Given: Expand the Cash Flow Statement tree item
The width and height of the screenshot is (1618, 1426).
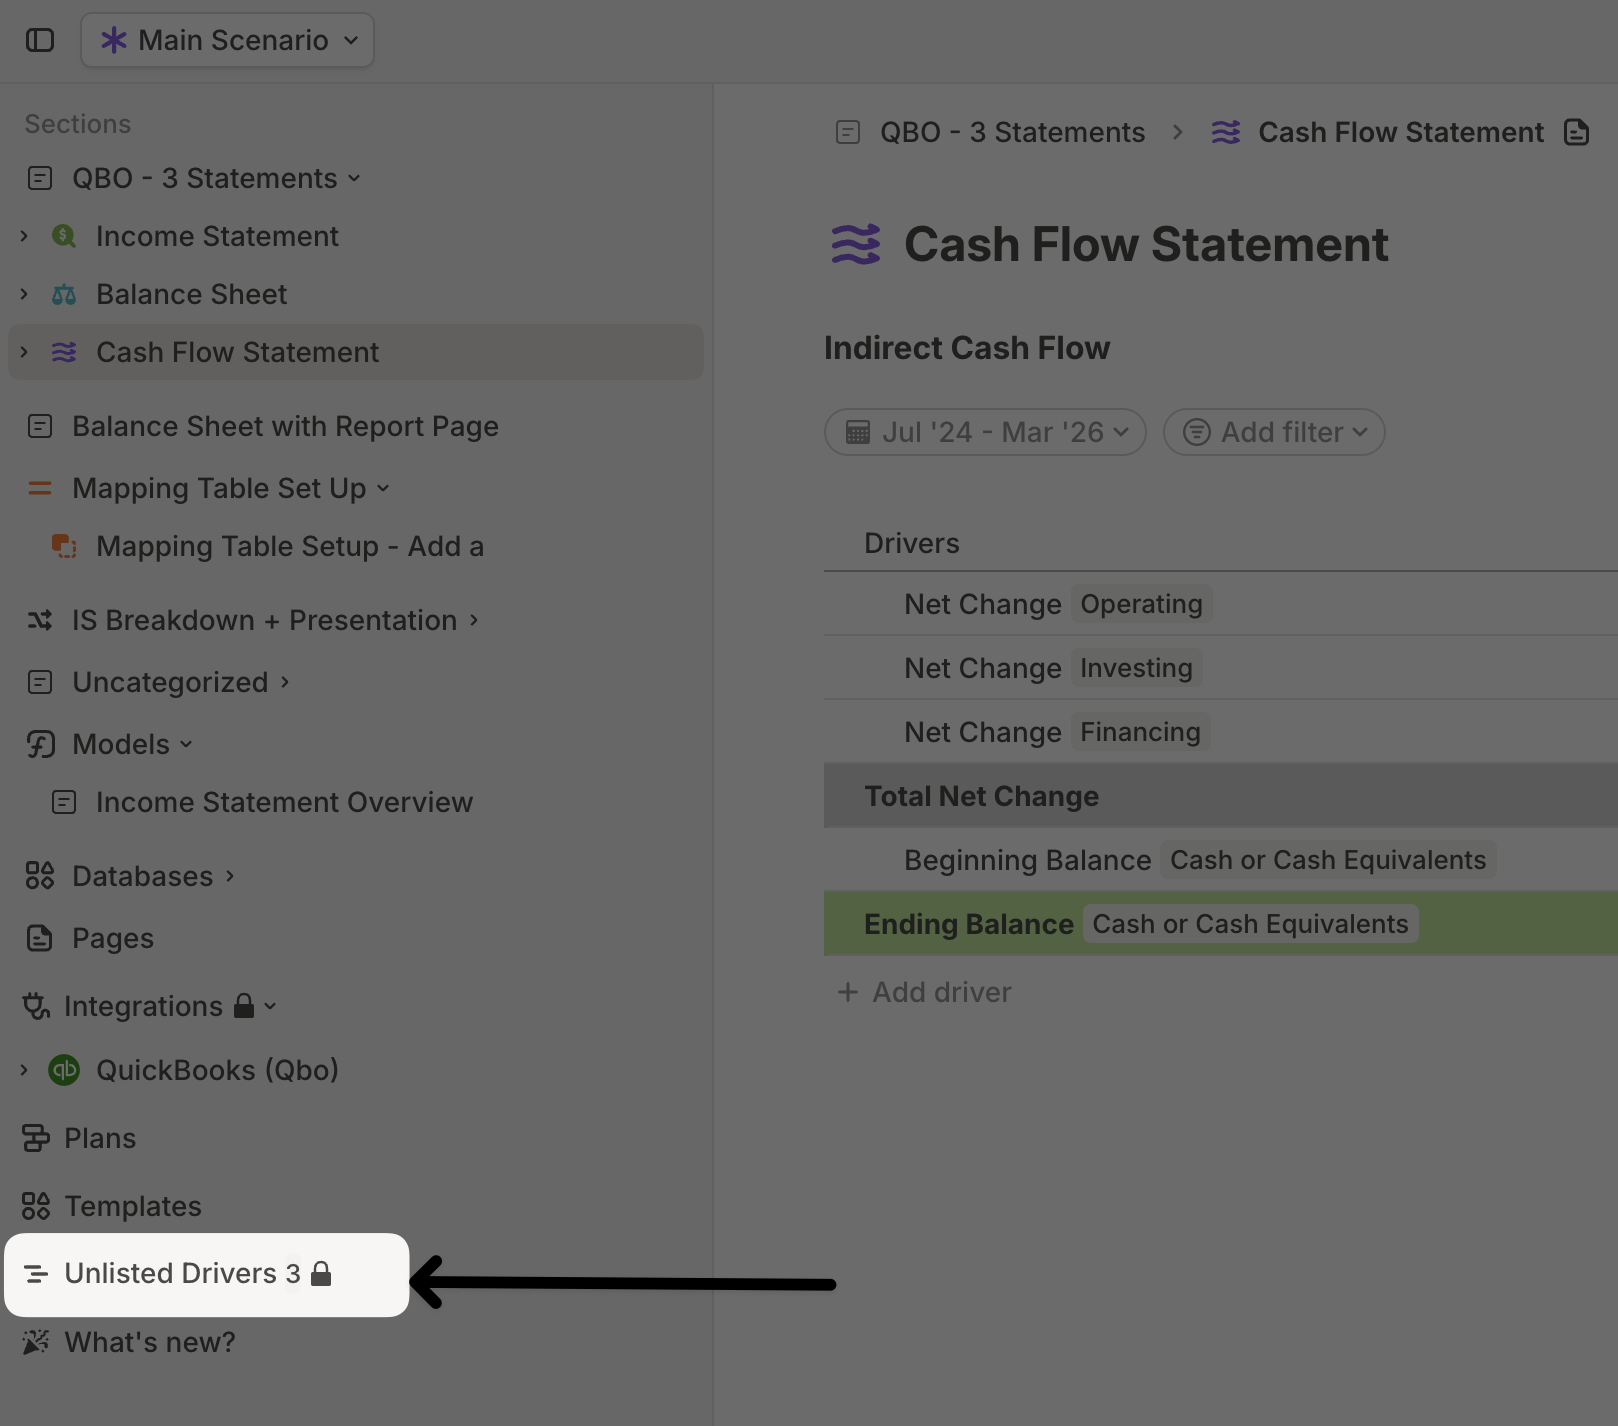Looking at the screenshot, I should point(24,352).
